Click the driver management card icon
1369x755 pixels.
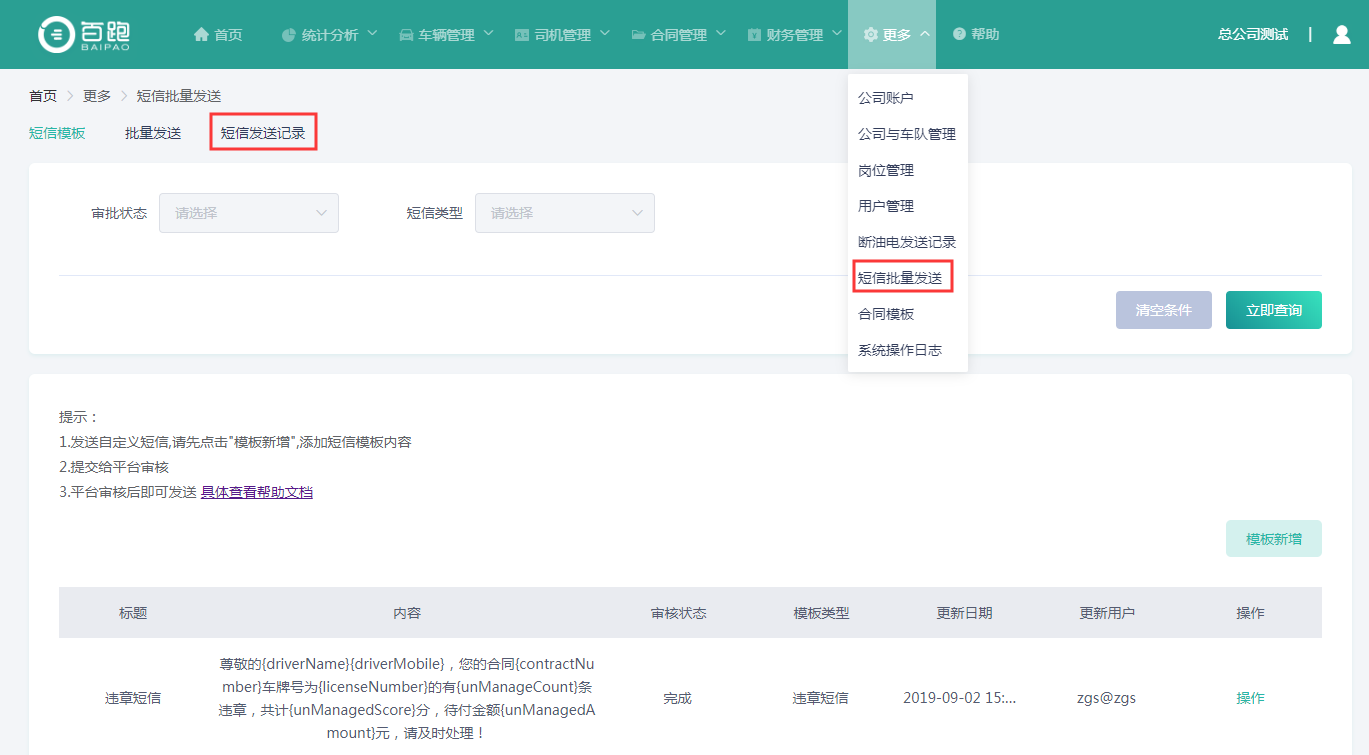pyautogui.click(x=521, y=35)
